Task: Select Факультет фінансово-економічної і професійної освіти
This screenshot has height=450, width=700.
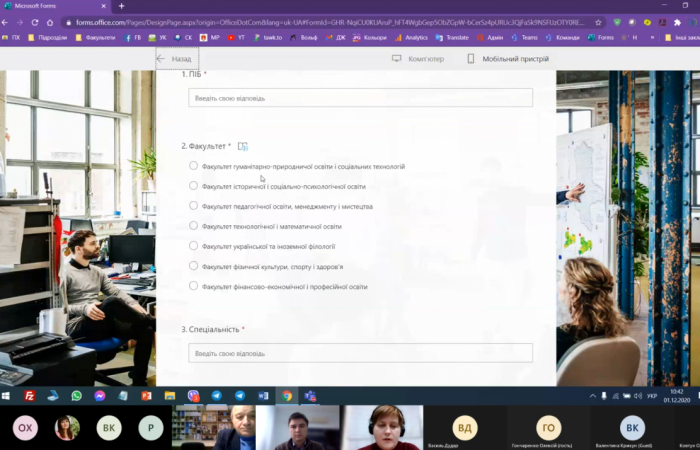Action: [193, 286]
